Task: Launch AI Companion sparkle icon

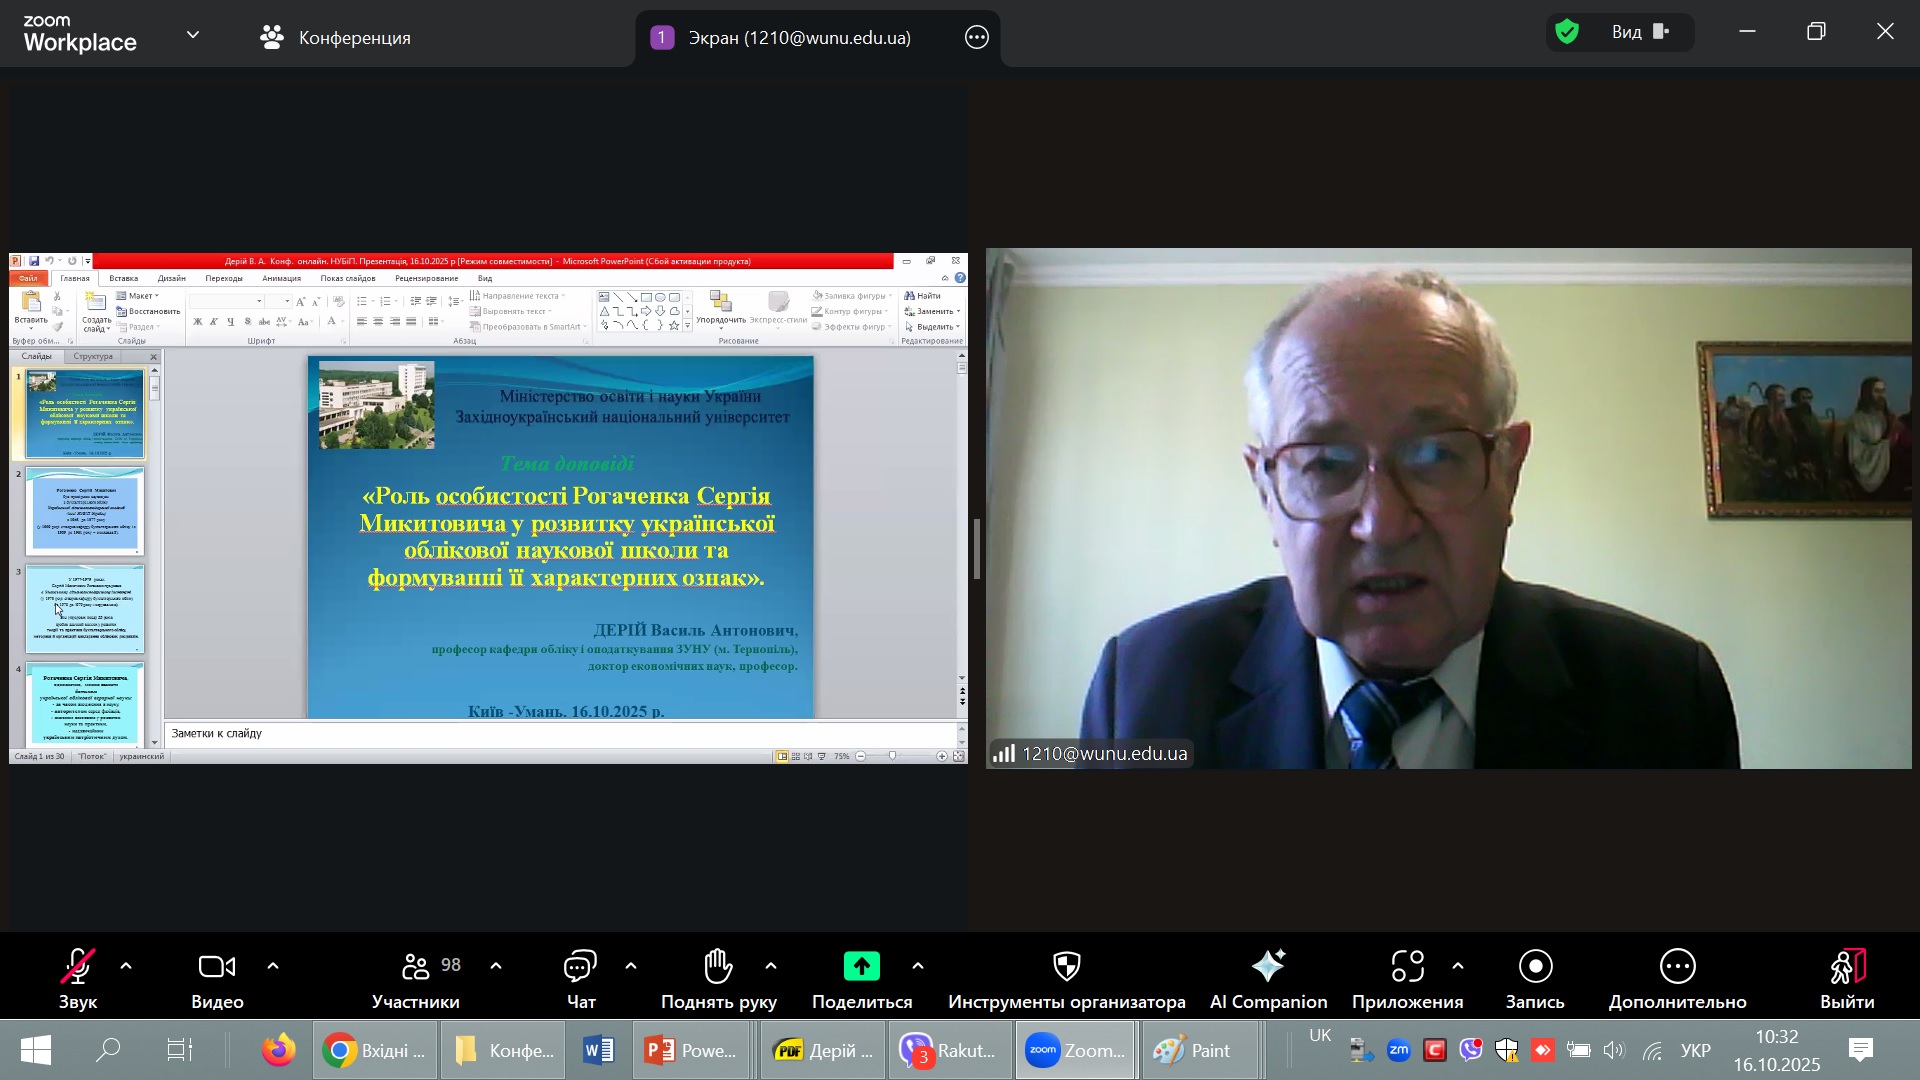Action: pyautogui.click(x=1268, y=967)
